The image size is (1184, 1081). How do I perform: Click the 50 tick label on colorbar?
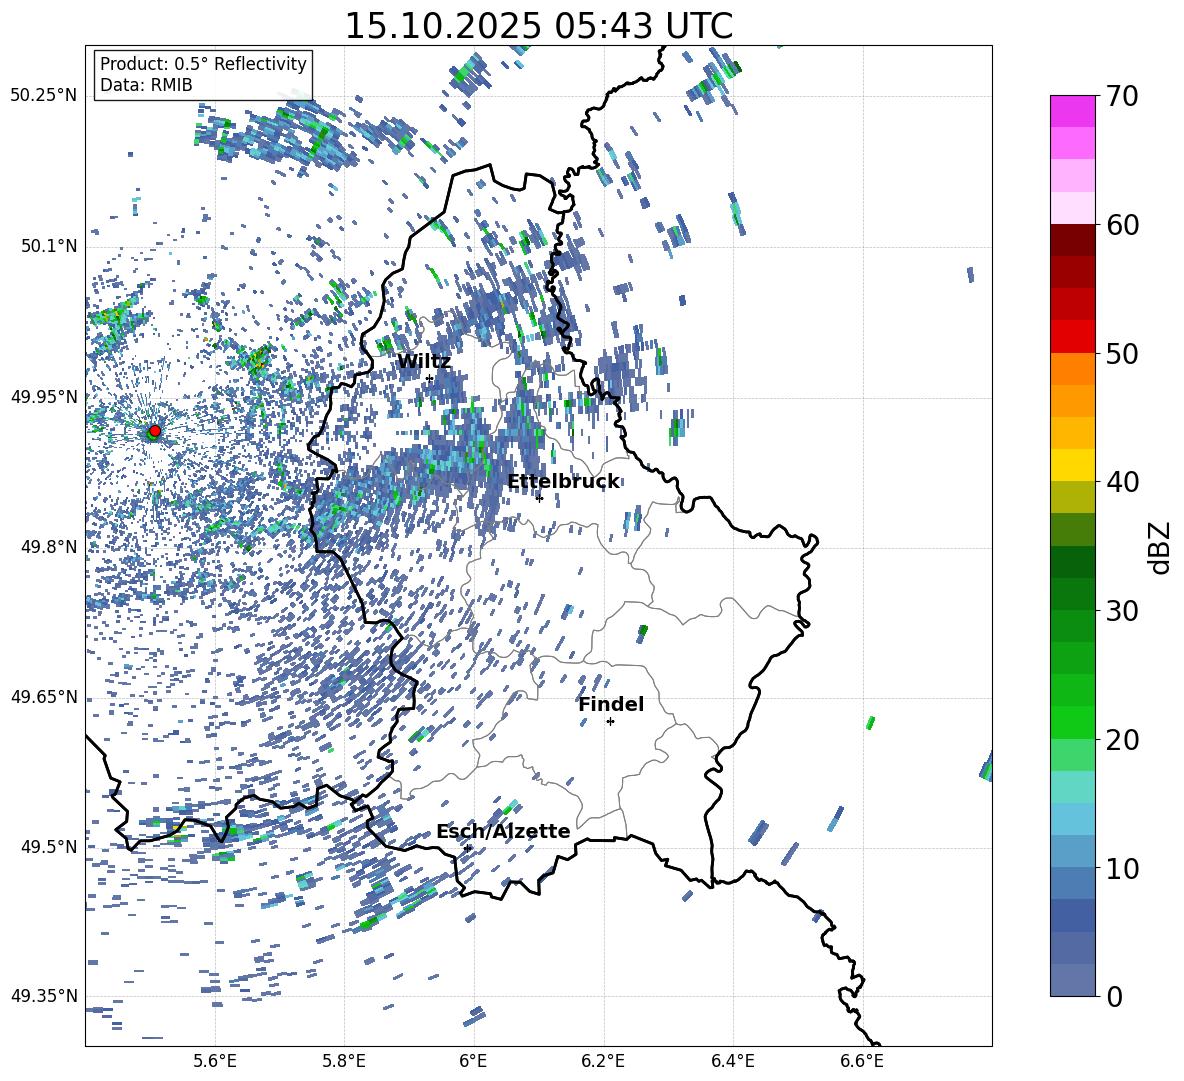click(1121, 353)
